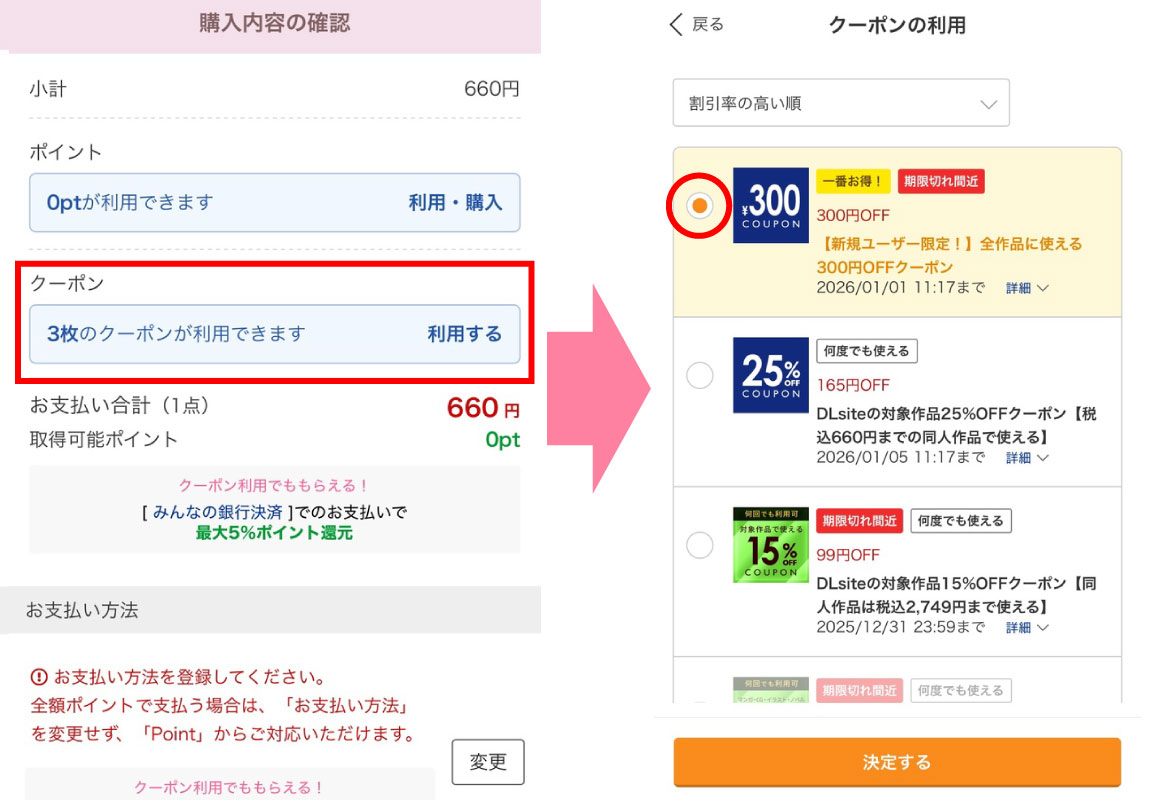
Task: Click the back chevron beside 戻る
Action: [x=677, y=25]
